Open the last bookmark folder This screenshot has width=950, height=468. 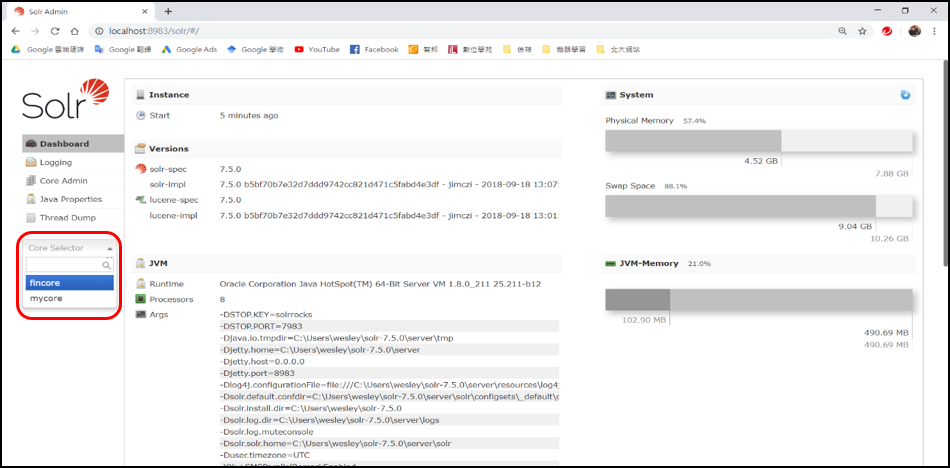617,50
